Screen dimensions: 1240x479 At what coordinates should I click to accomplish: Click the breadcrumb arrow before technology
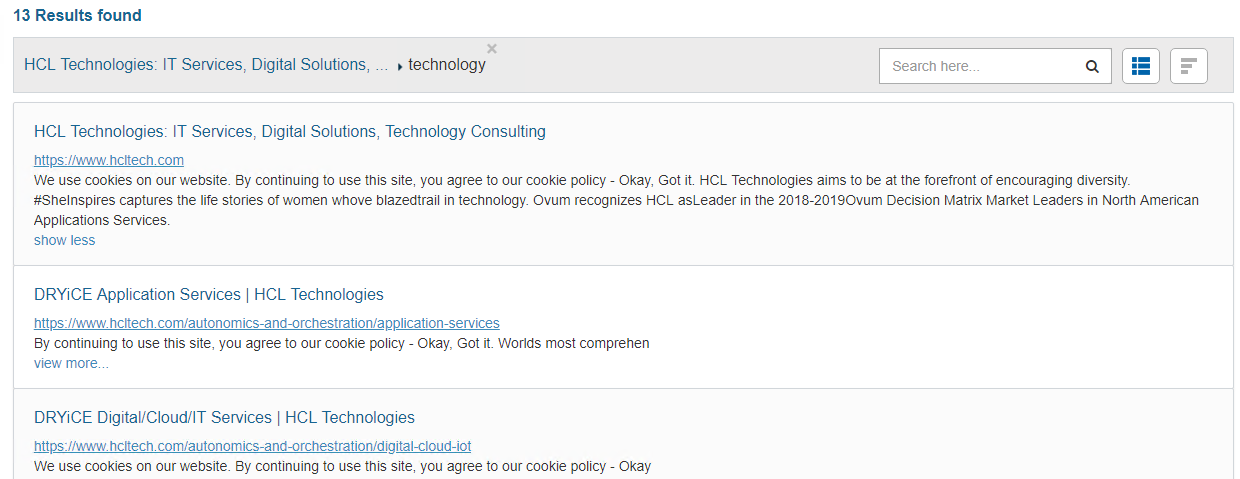pyautogui.click(x=400, y=67)
